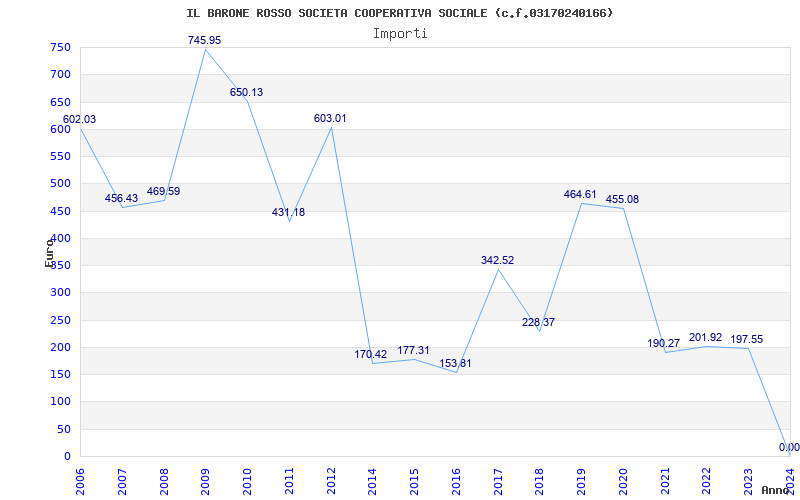Click the 650 tick on the Euro axis

point(60,103)
